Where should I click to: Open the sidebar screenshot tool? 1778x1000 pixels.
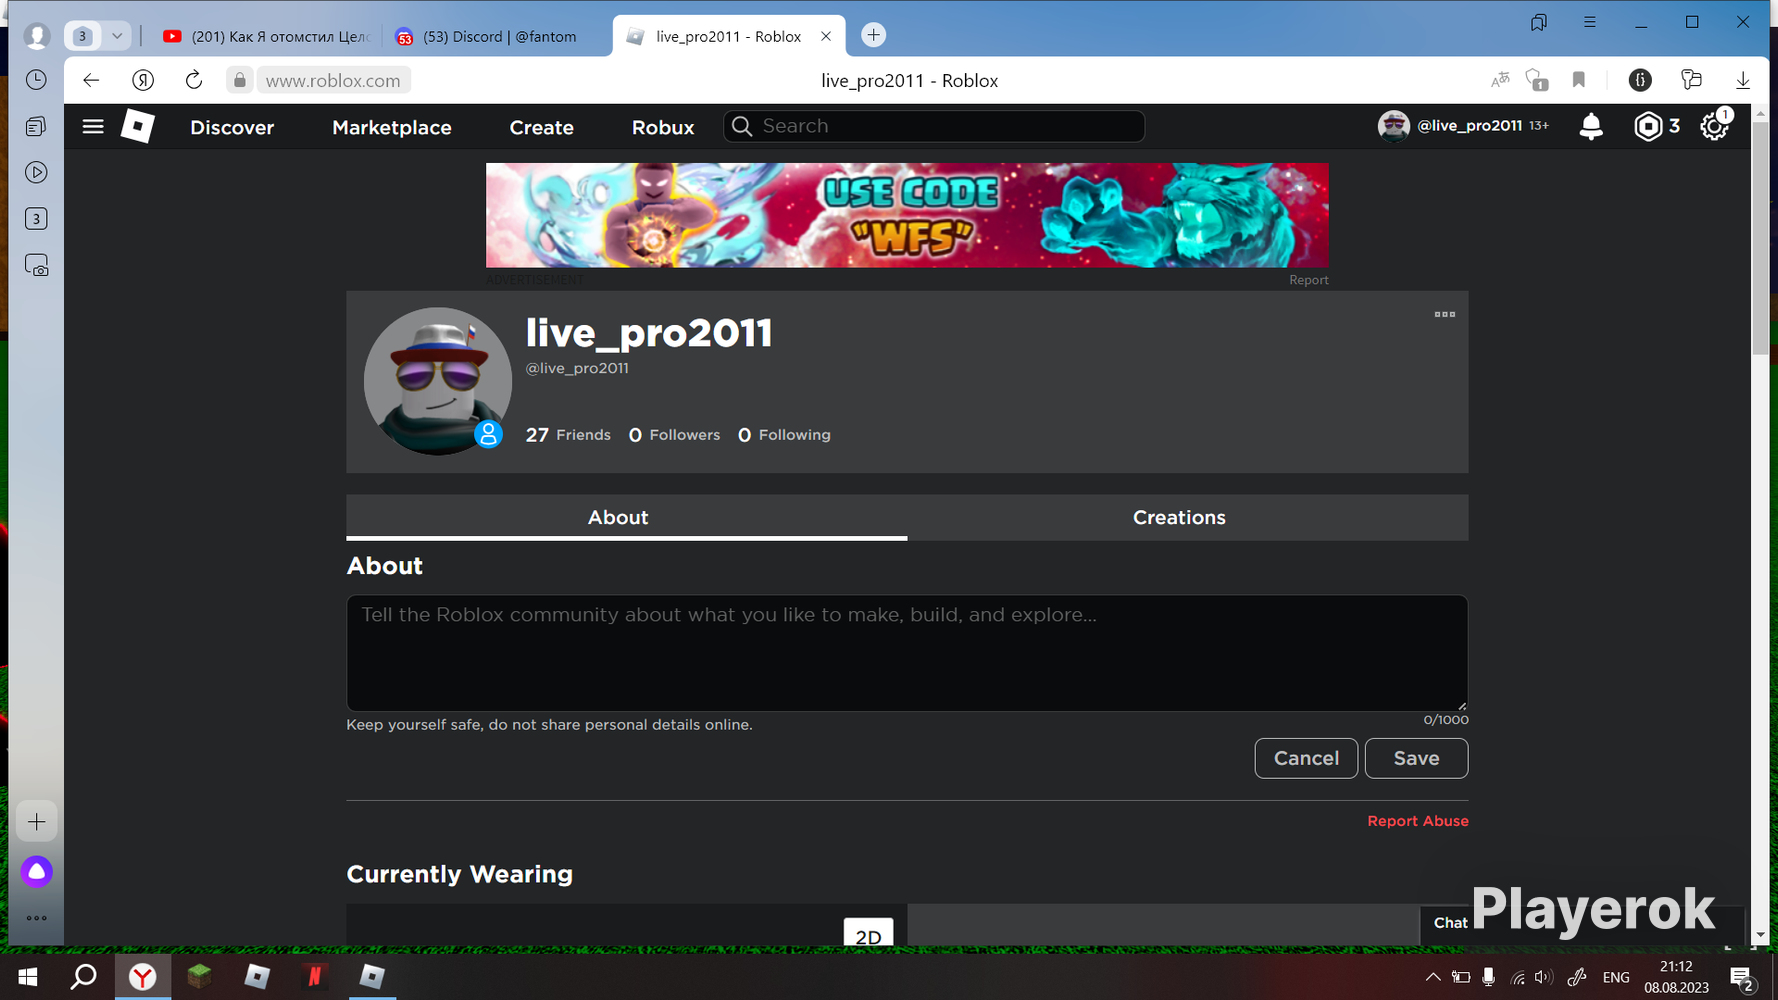36,266
